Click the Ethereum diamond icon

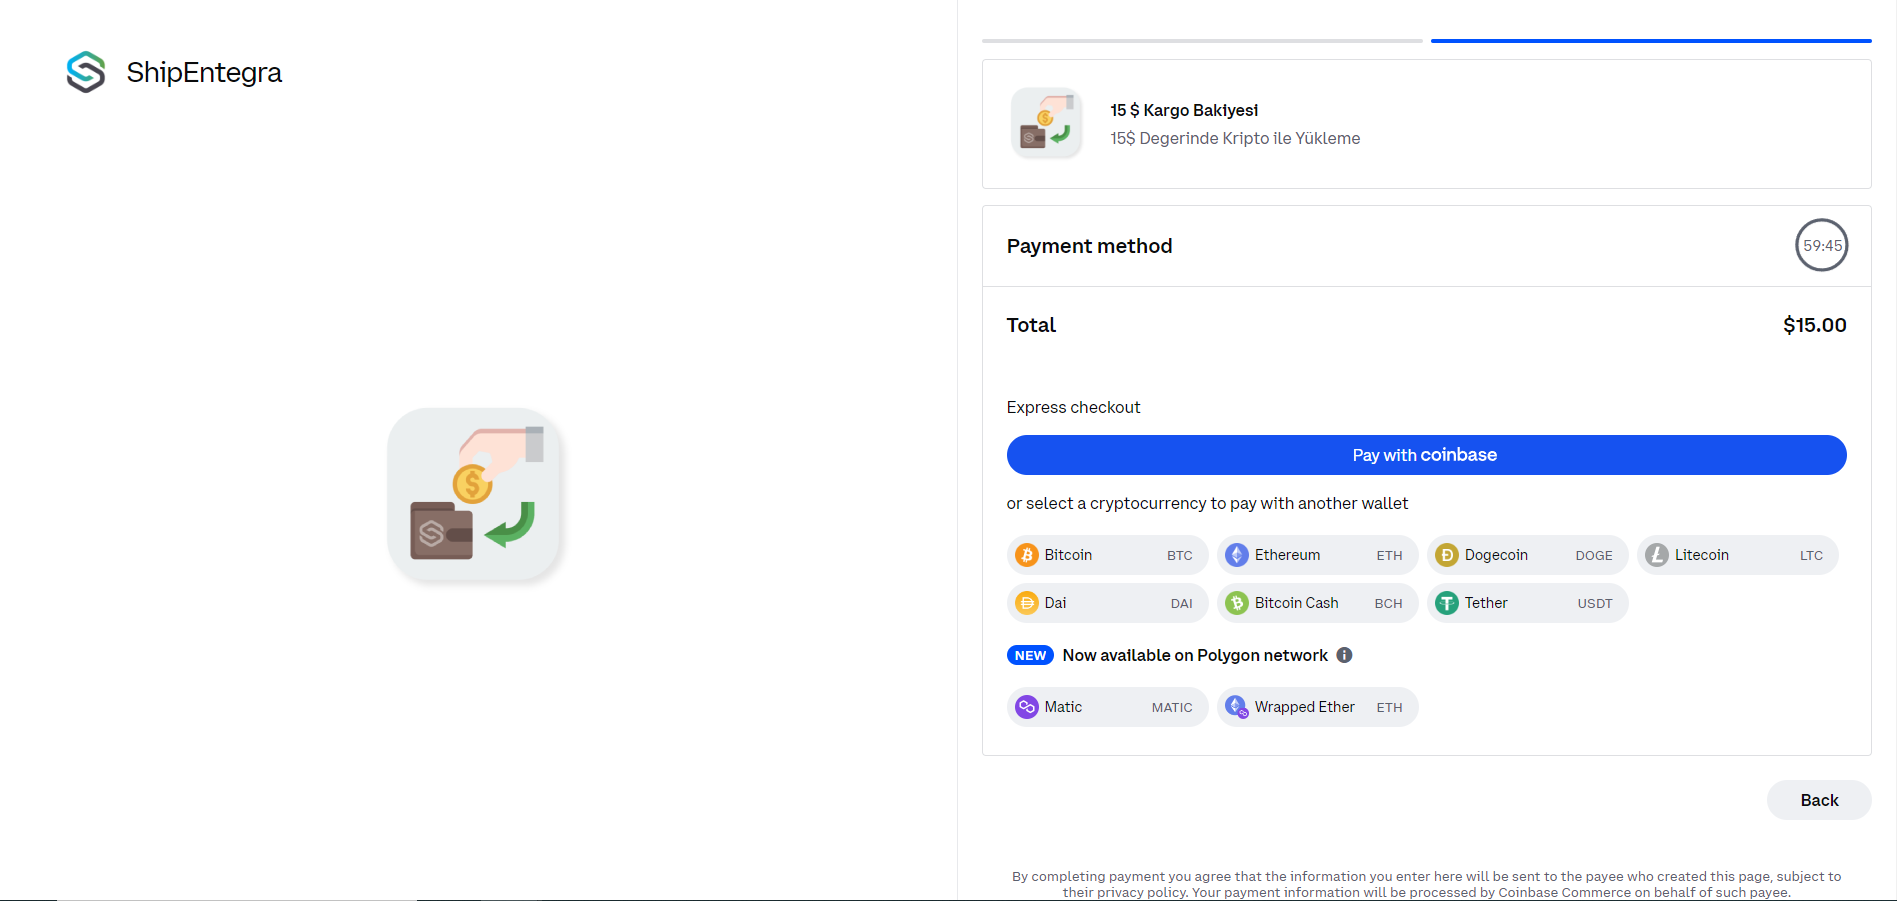click(x=1237, y=555)
